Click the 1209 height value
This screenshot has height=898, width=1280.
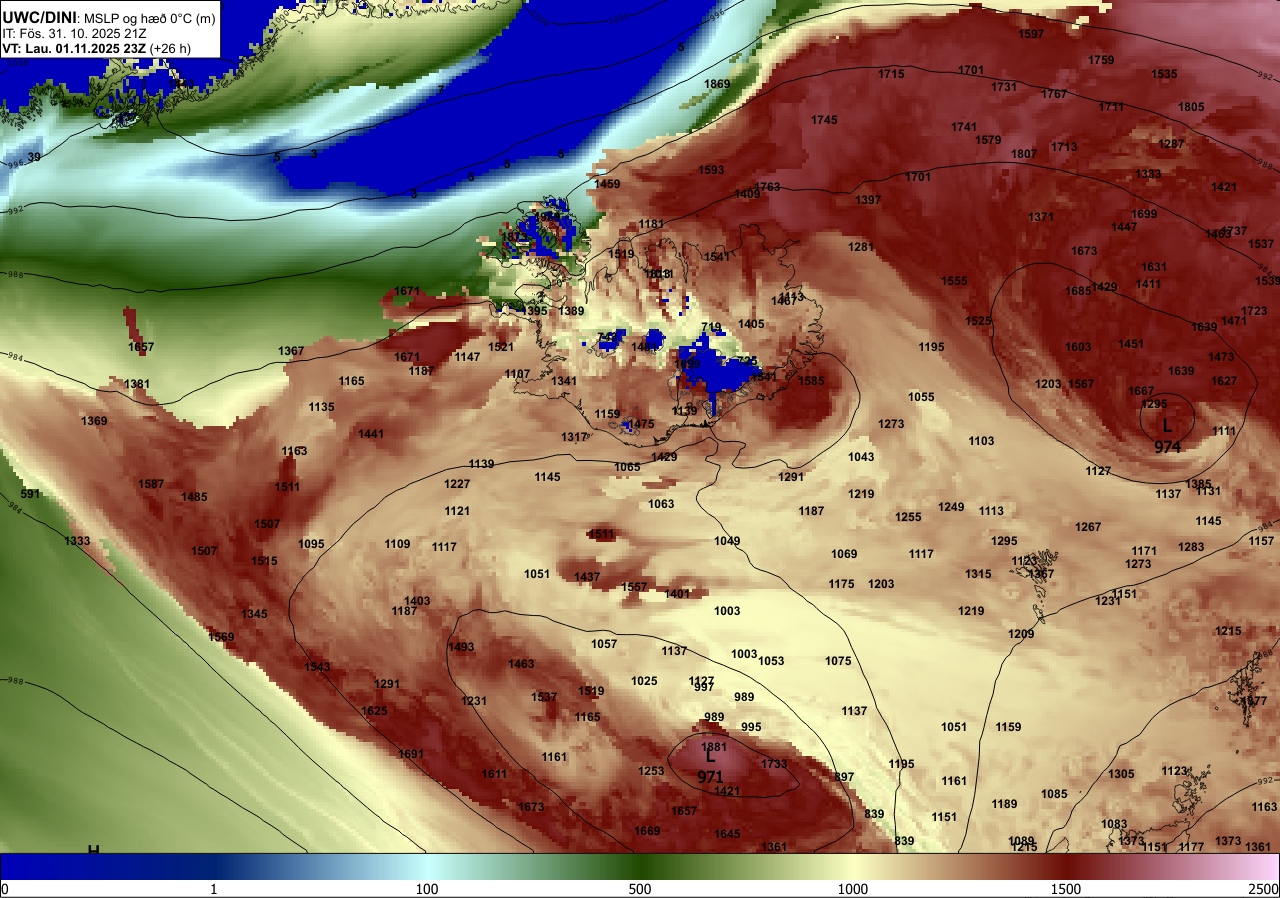(x=1021, y=634)
